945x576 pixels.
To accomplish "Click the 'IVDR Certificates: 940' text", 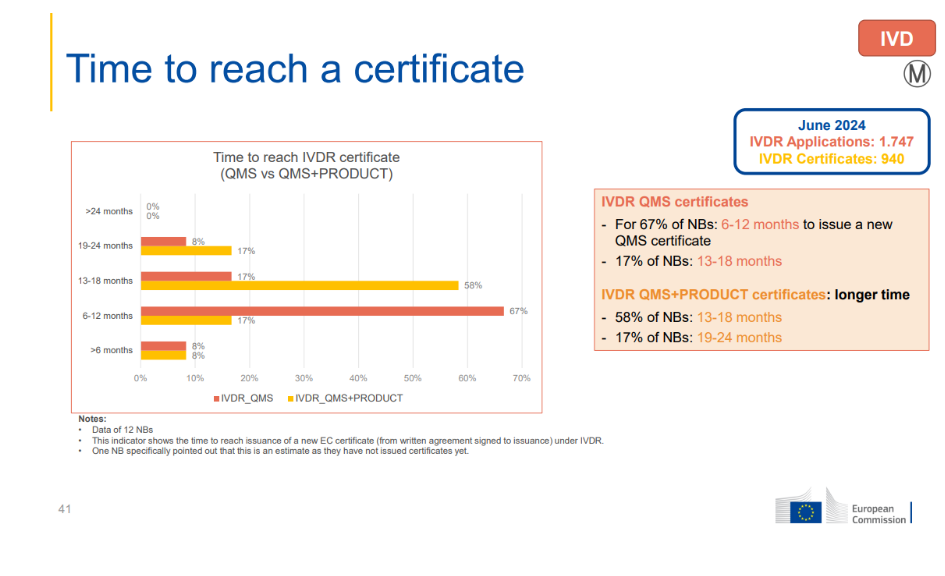I will pos(831,158).
